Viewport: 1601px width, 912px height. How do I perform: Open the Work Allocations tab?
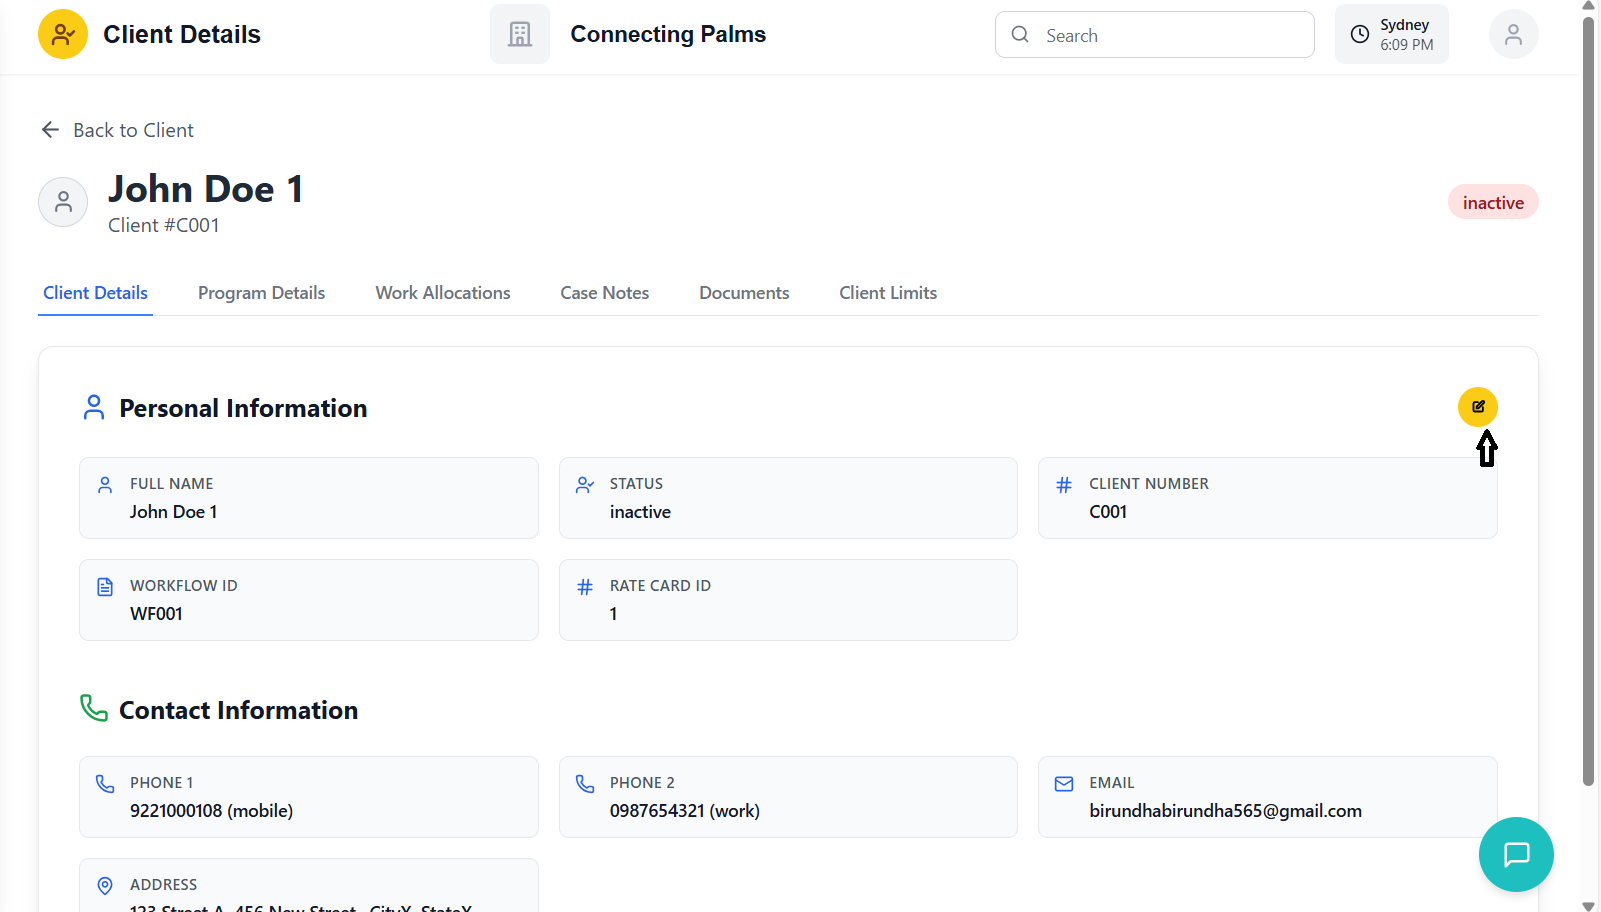coord(442,293)
